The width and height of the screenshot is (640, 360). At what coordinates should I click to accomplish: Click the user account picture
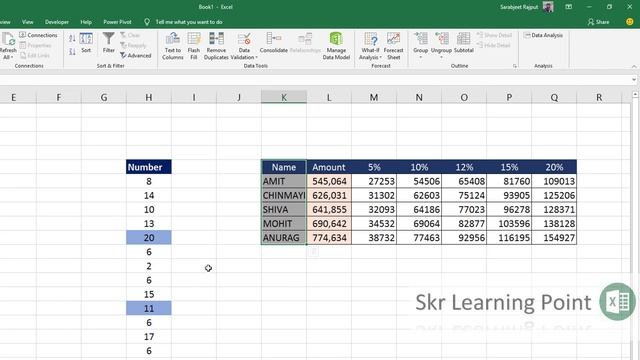pos(548,7)
